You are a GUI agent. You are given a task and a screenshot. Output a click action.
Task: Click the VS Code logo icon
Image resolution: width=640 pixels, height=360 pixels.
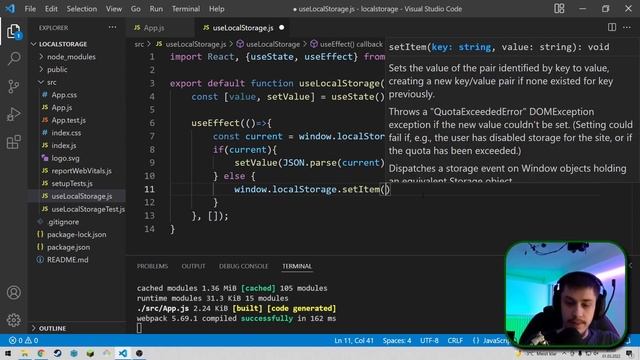(10, 9)
